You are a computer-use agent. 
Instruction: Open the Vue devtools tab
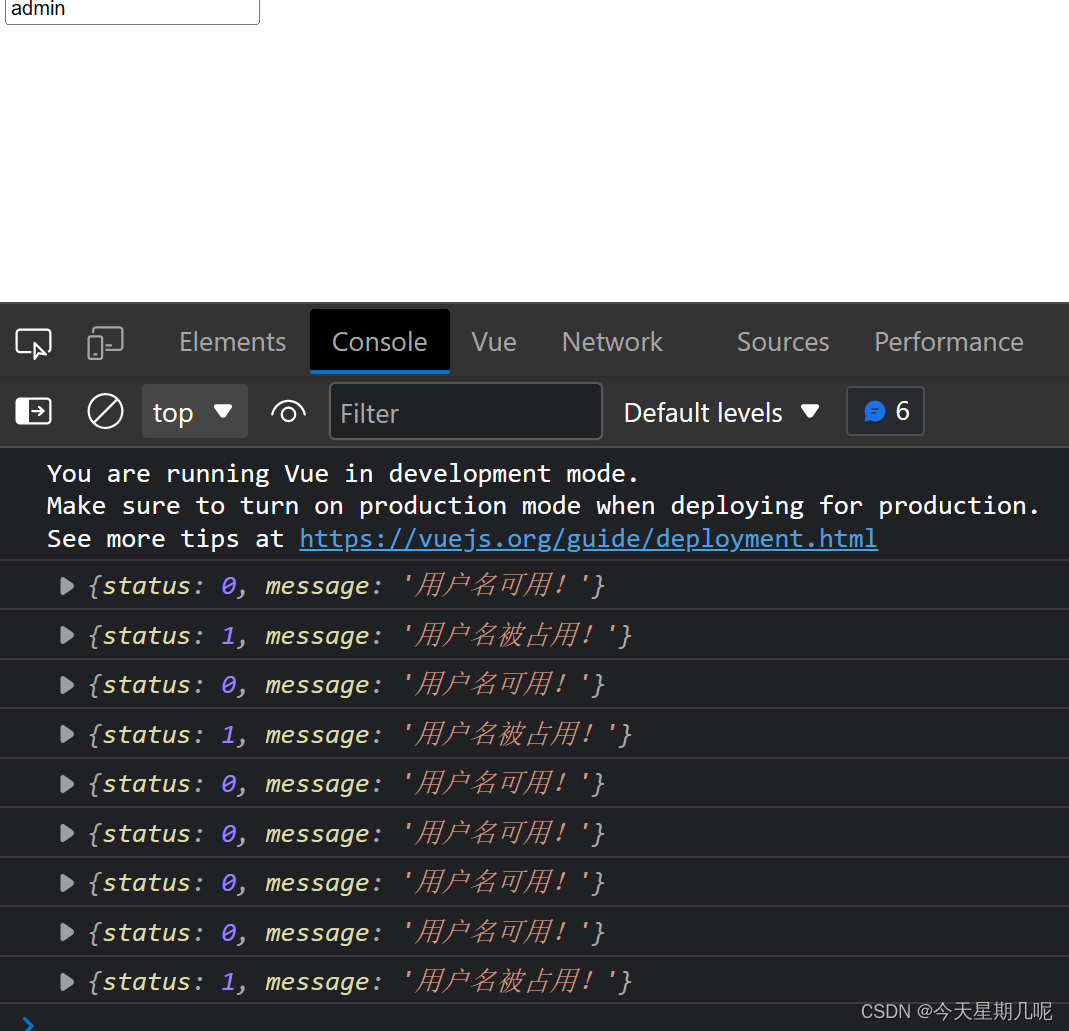(493, 341)
